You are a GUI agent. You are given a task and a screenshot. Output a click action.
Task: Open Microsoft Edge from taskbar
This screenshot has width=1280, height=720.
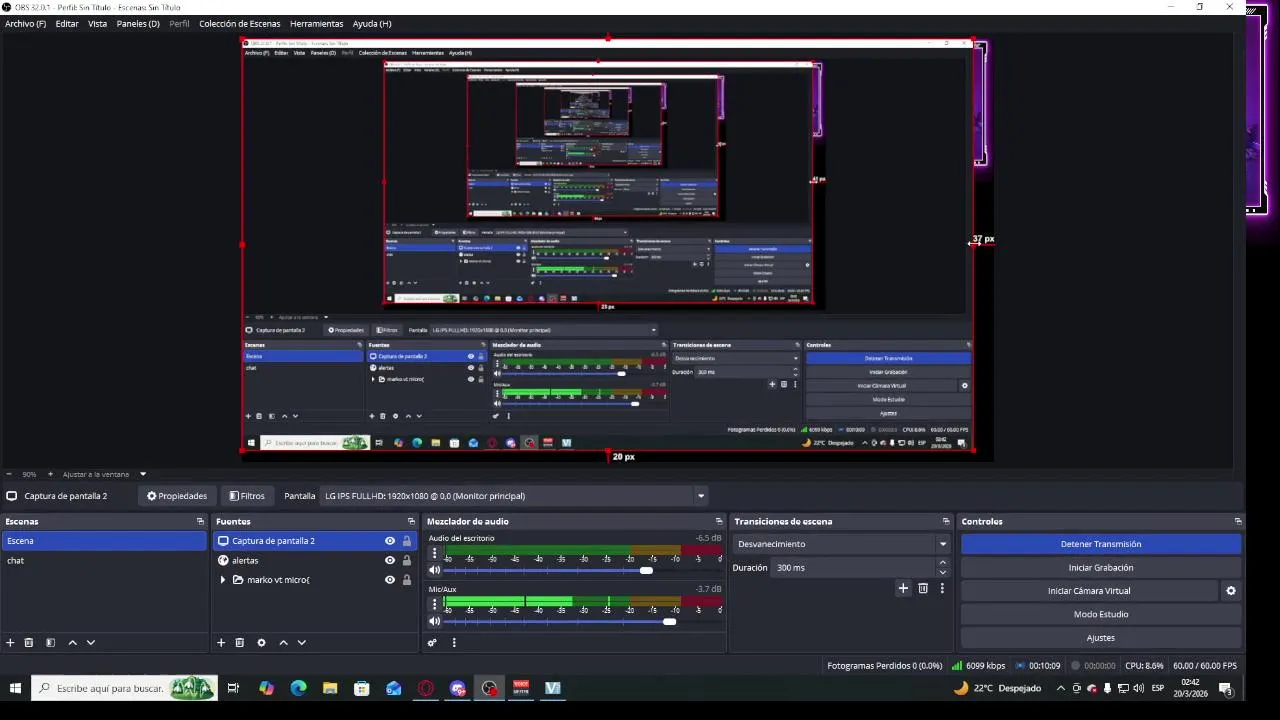(x=298, y=688)
